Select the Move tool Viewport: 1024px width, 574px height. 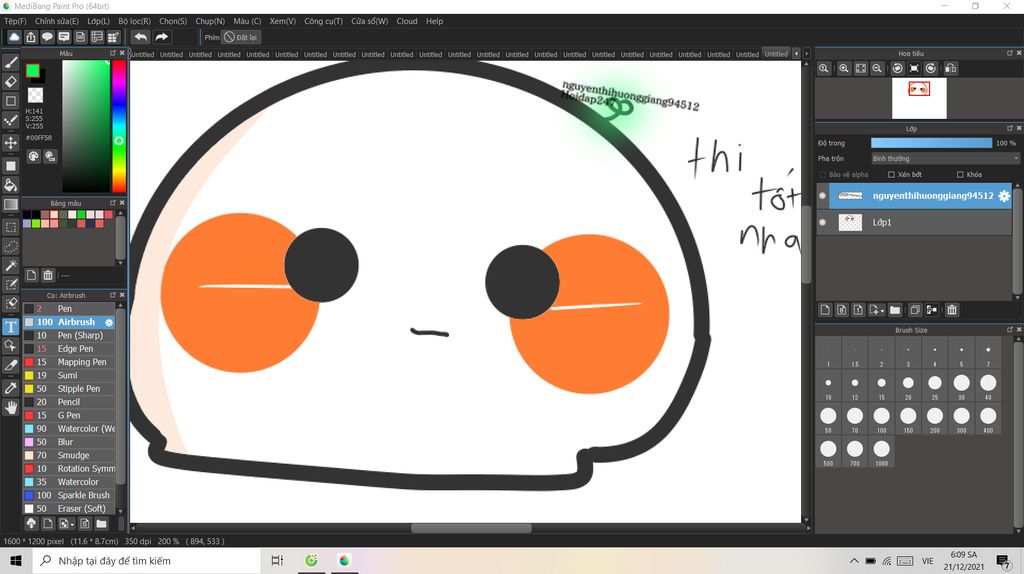[11, 142]
